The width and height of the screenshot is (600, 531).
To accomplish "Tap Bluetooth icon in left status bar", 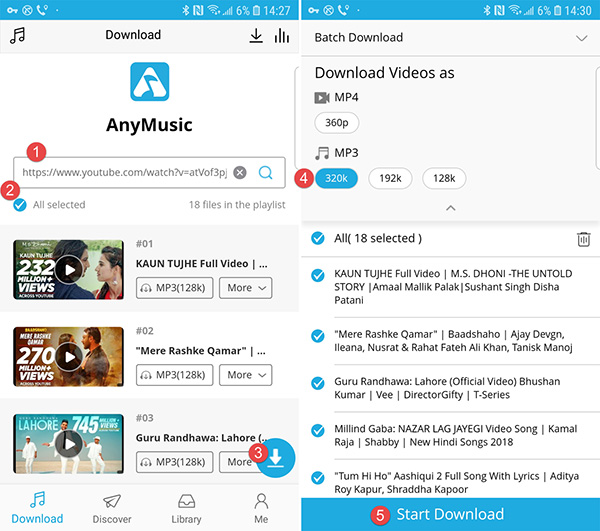I will 186,10.
